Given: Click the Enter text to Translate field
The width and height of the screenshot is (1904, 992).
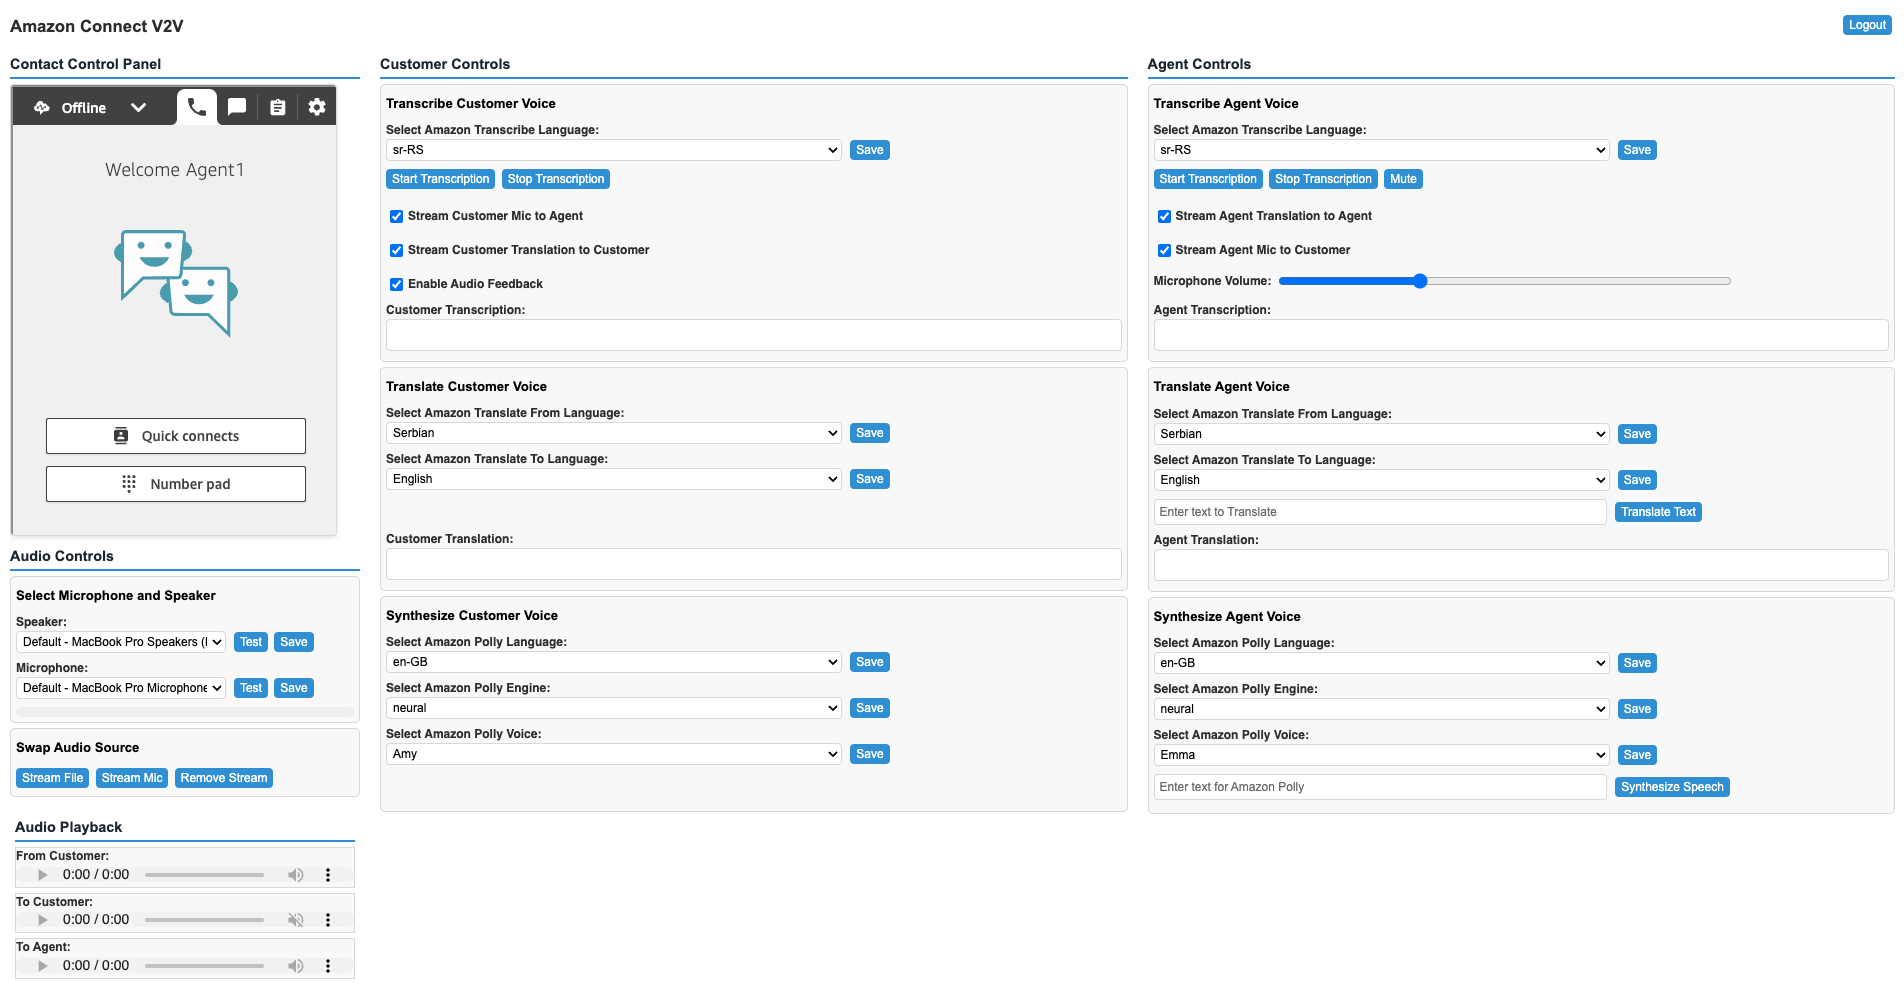Looking at the screenshot, I should tap(1379, 512).
